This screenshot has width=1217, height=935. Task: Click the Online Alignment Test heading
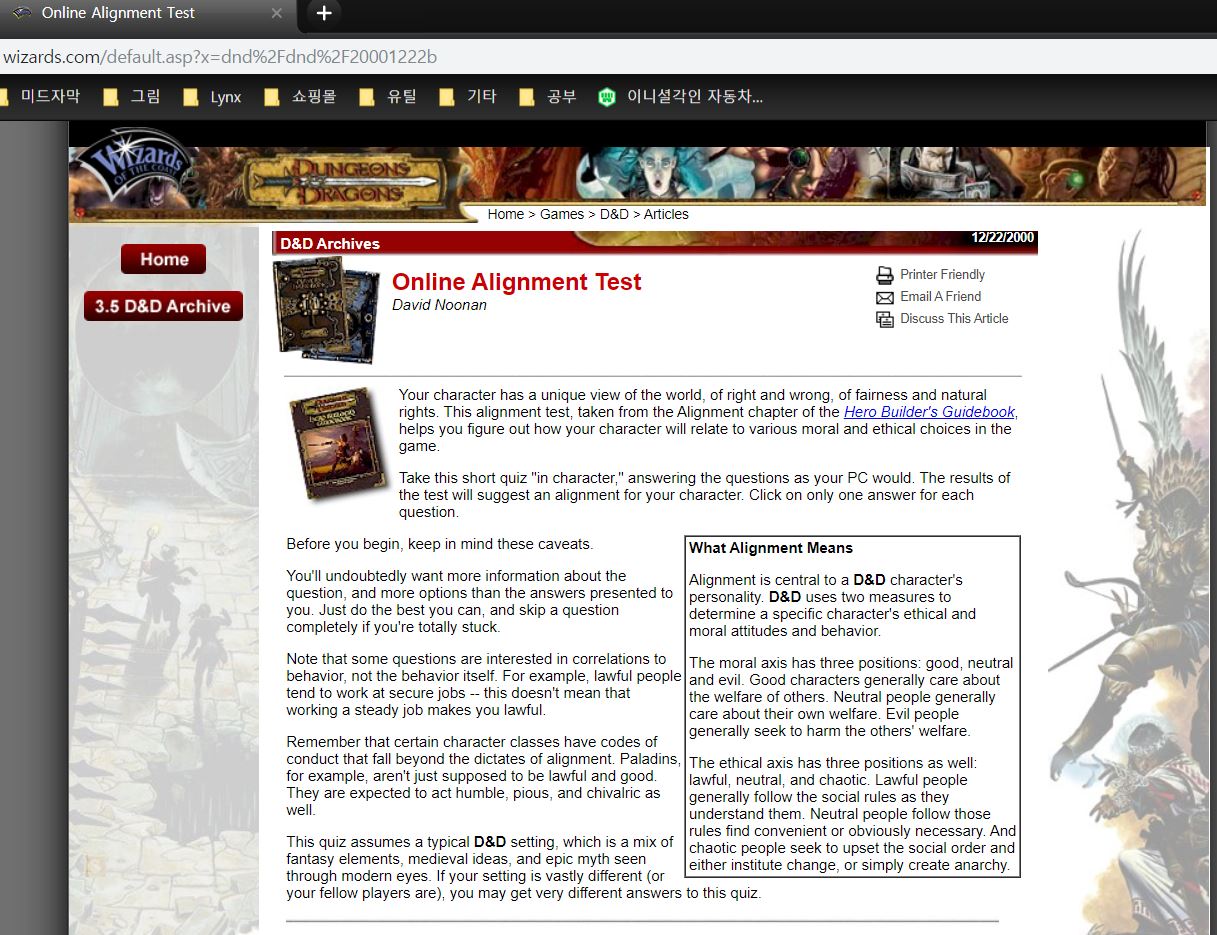point(516,282)
